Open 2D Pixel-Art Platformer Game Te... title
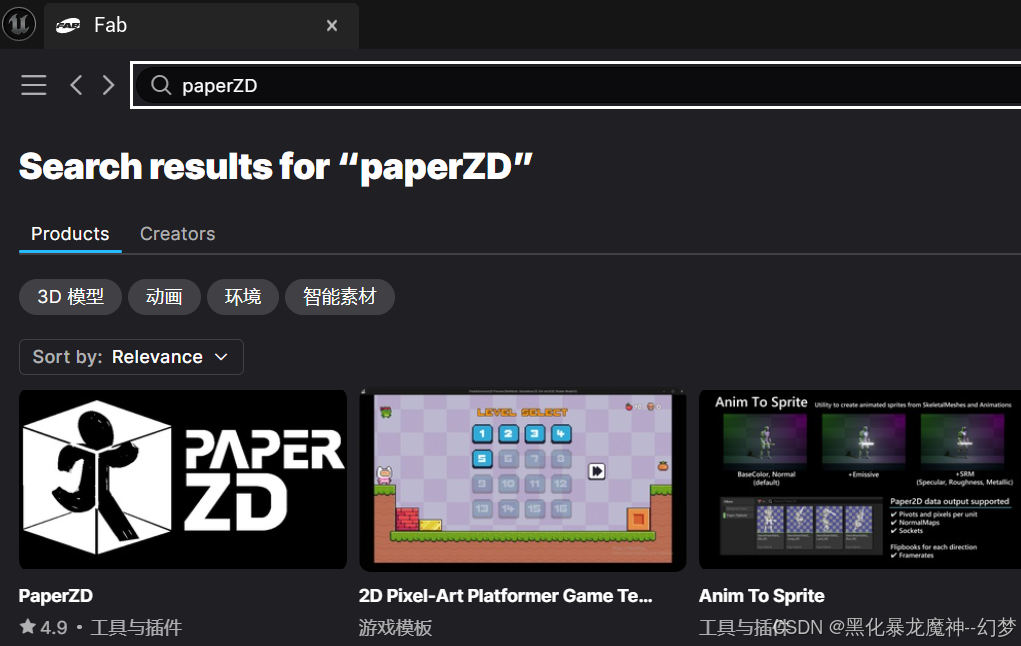Image resolution: width=1021 pixels, height=646 pixels. pyautogui.click(x=505, y=596)
